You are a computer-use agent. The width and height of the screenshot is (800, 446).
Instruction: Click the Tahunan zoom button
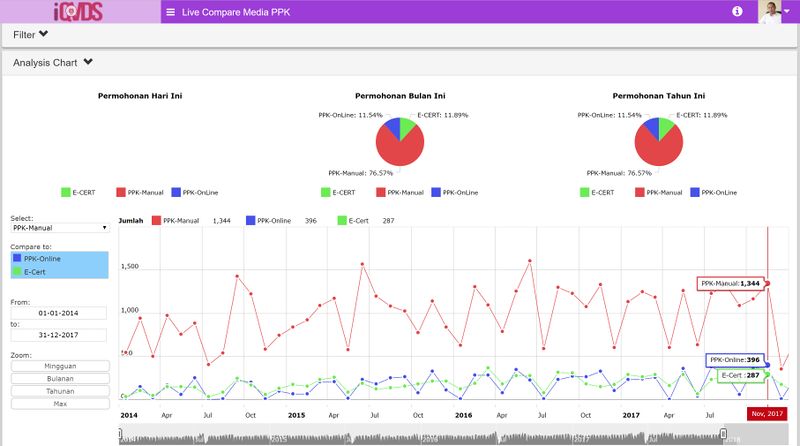coord(60,391)
